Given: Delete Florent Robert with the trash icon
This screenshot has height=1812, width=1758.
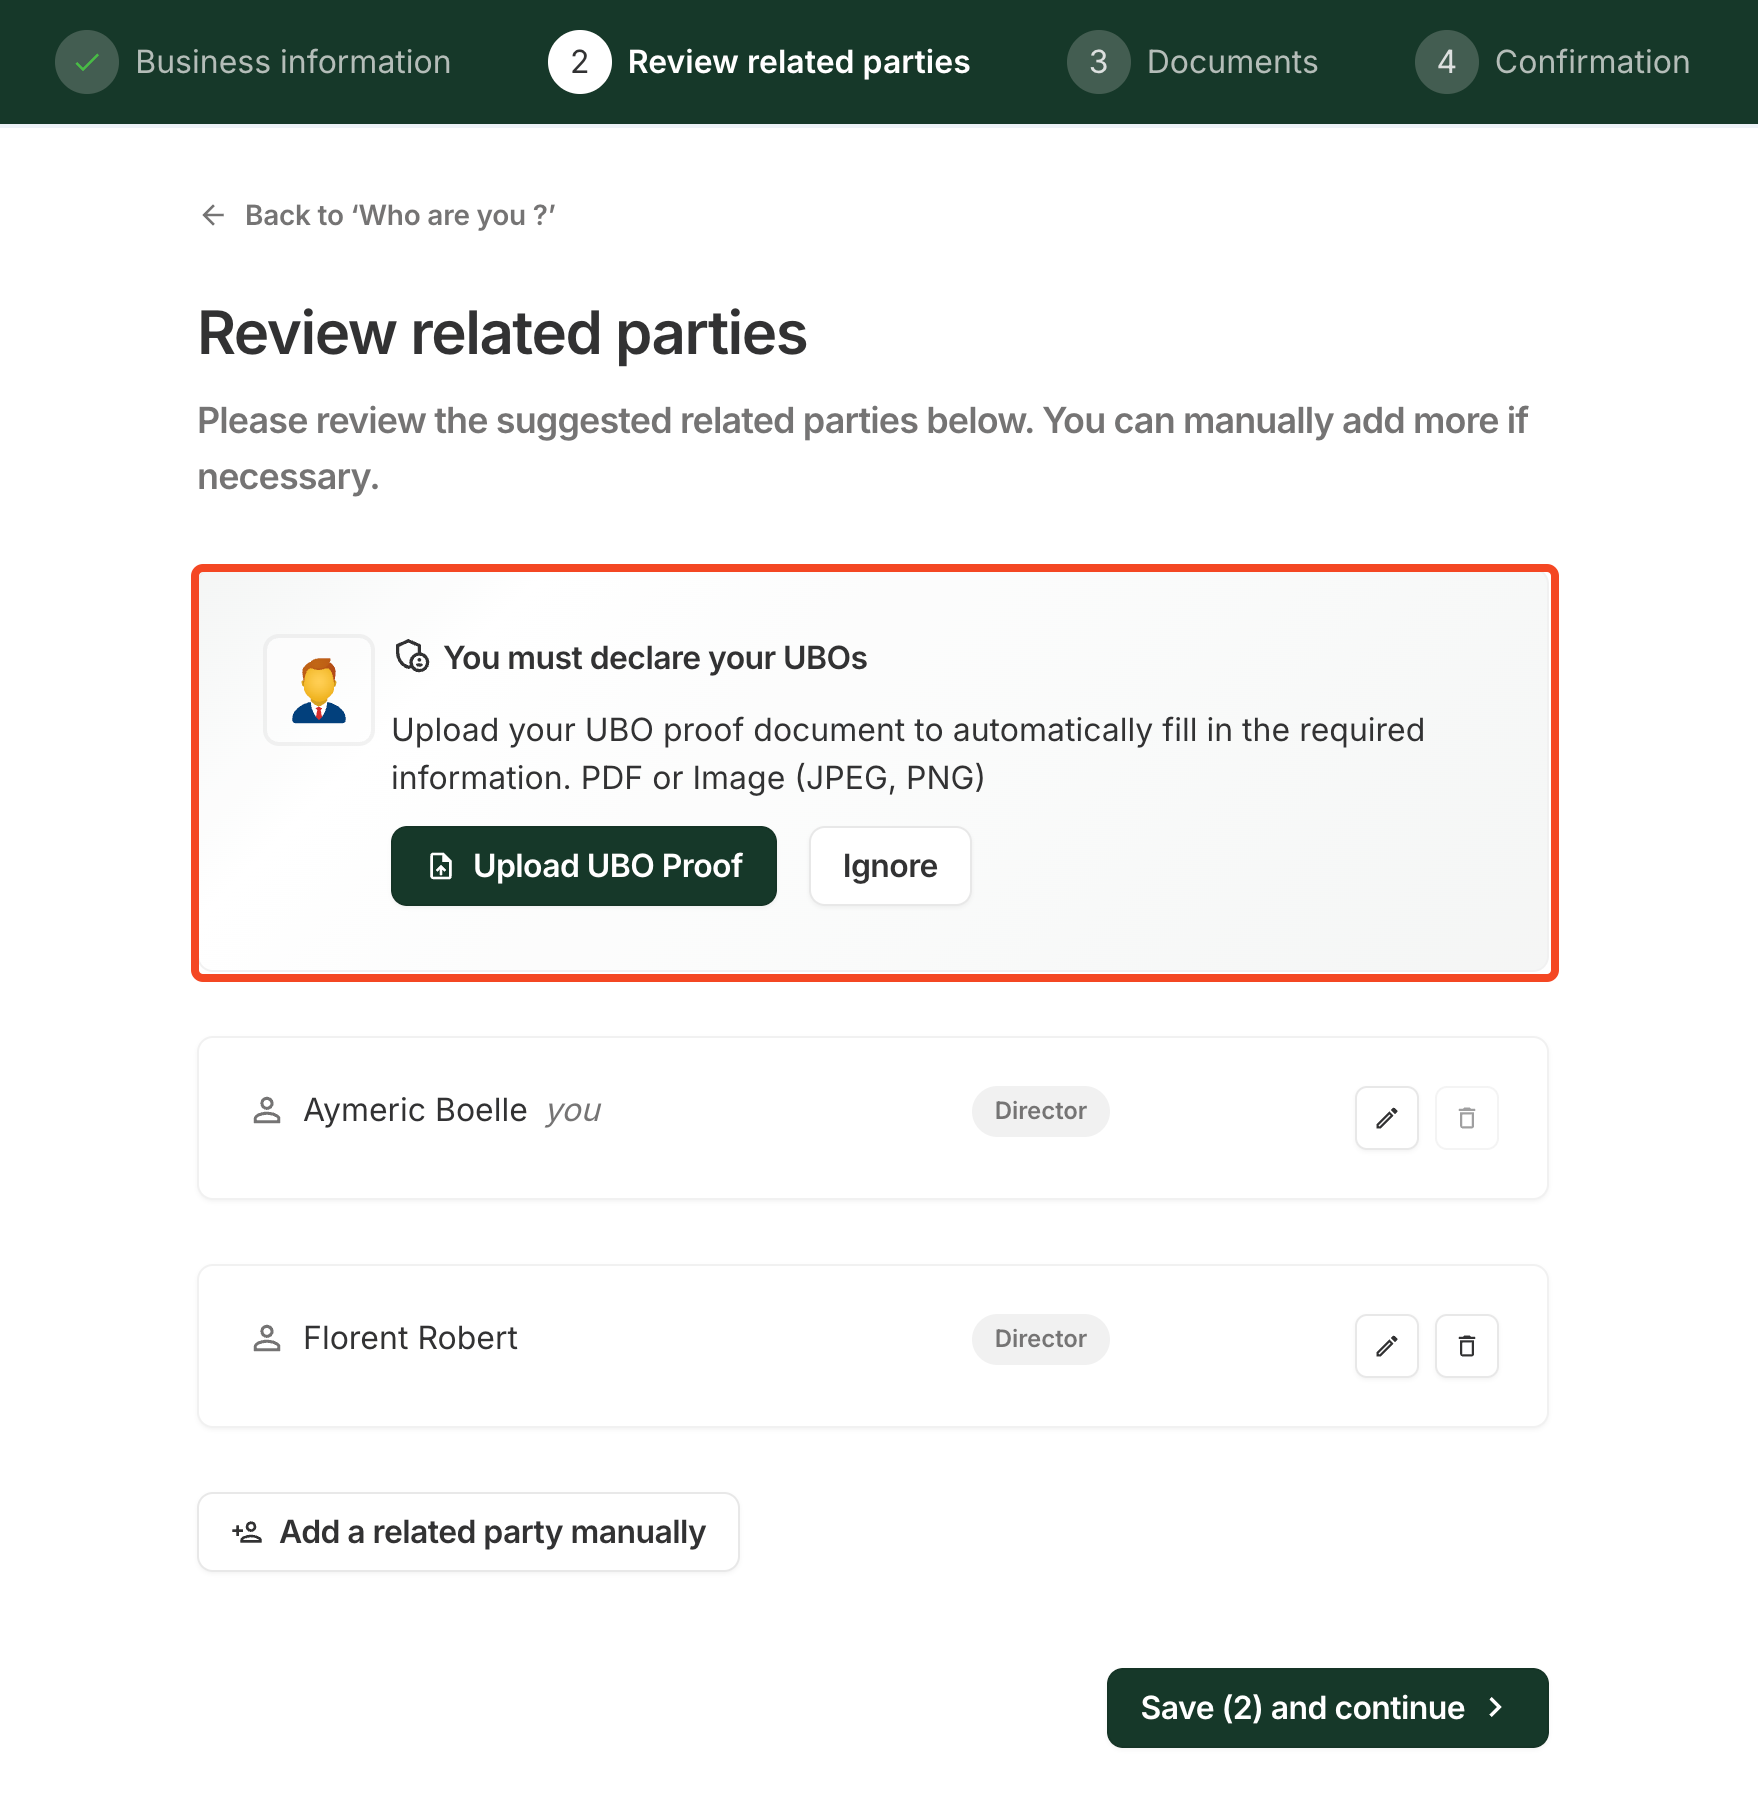Looking at the screenshot, I should coord(1466,1346).
